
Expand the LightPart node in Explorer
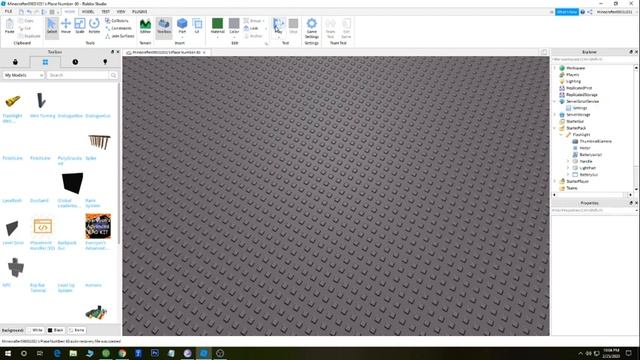pyautogui.click(x=568, y=168)
